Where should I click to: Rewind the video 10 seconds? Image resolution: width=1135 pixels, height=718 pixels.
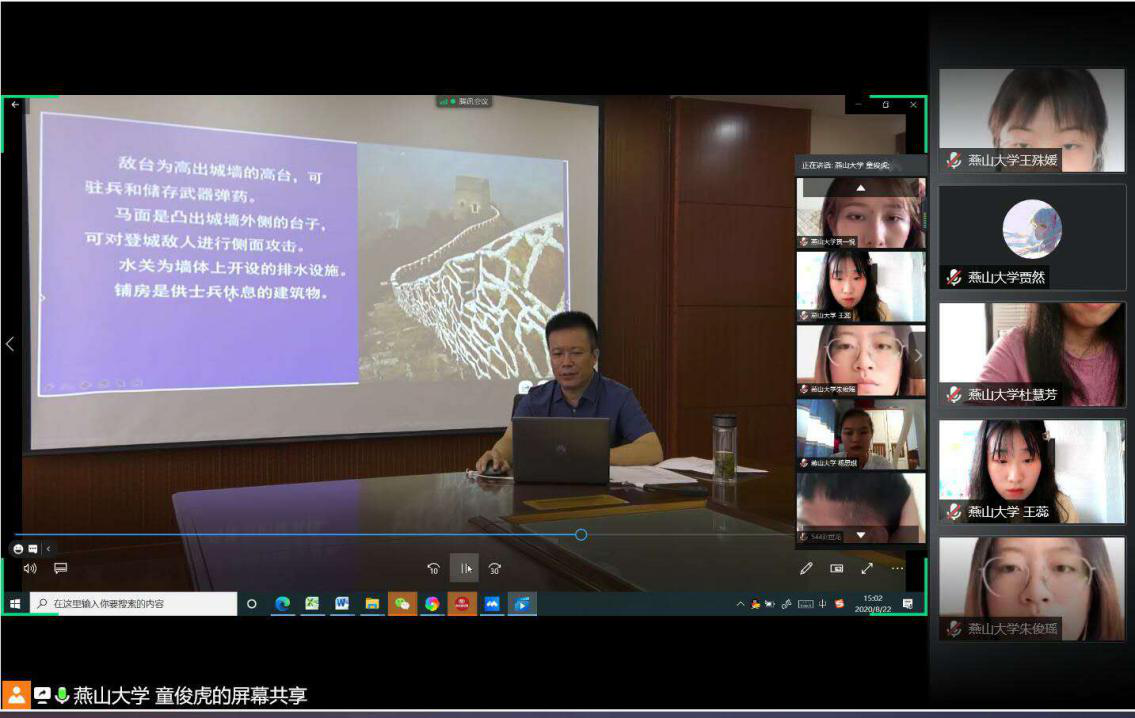[x=433, y=569]
